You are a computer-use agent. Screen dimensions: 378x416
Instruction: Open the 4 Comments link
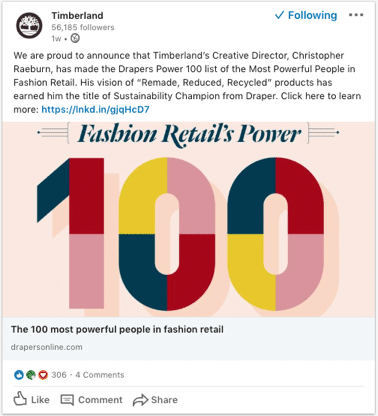pos(100,375)
